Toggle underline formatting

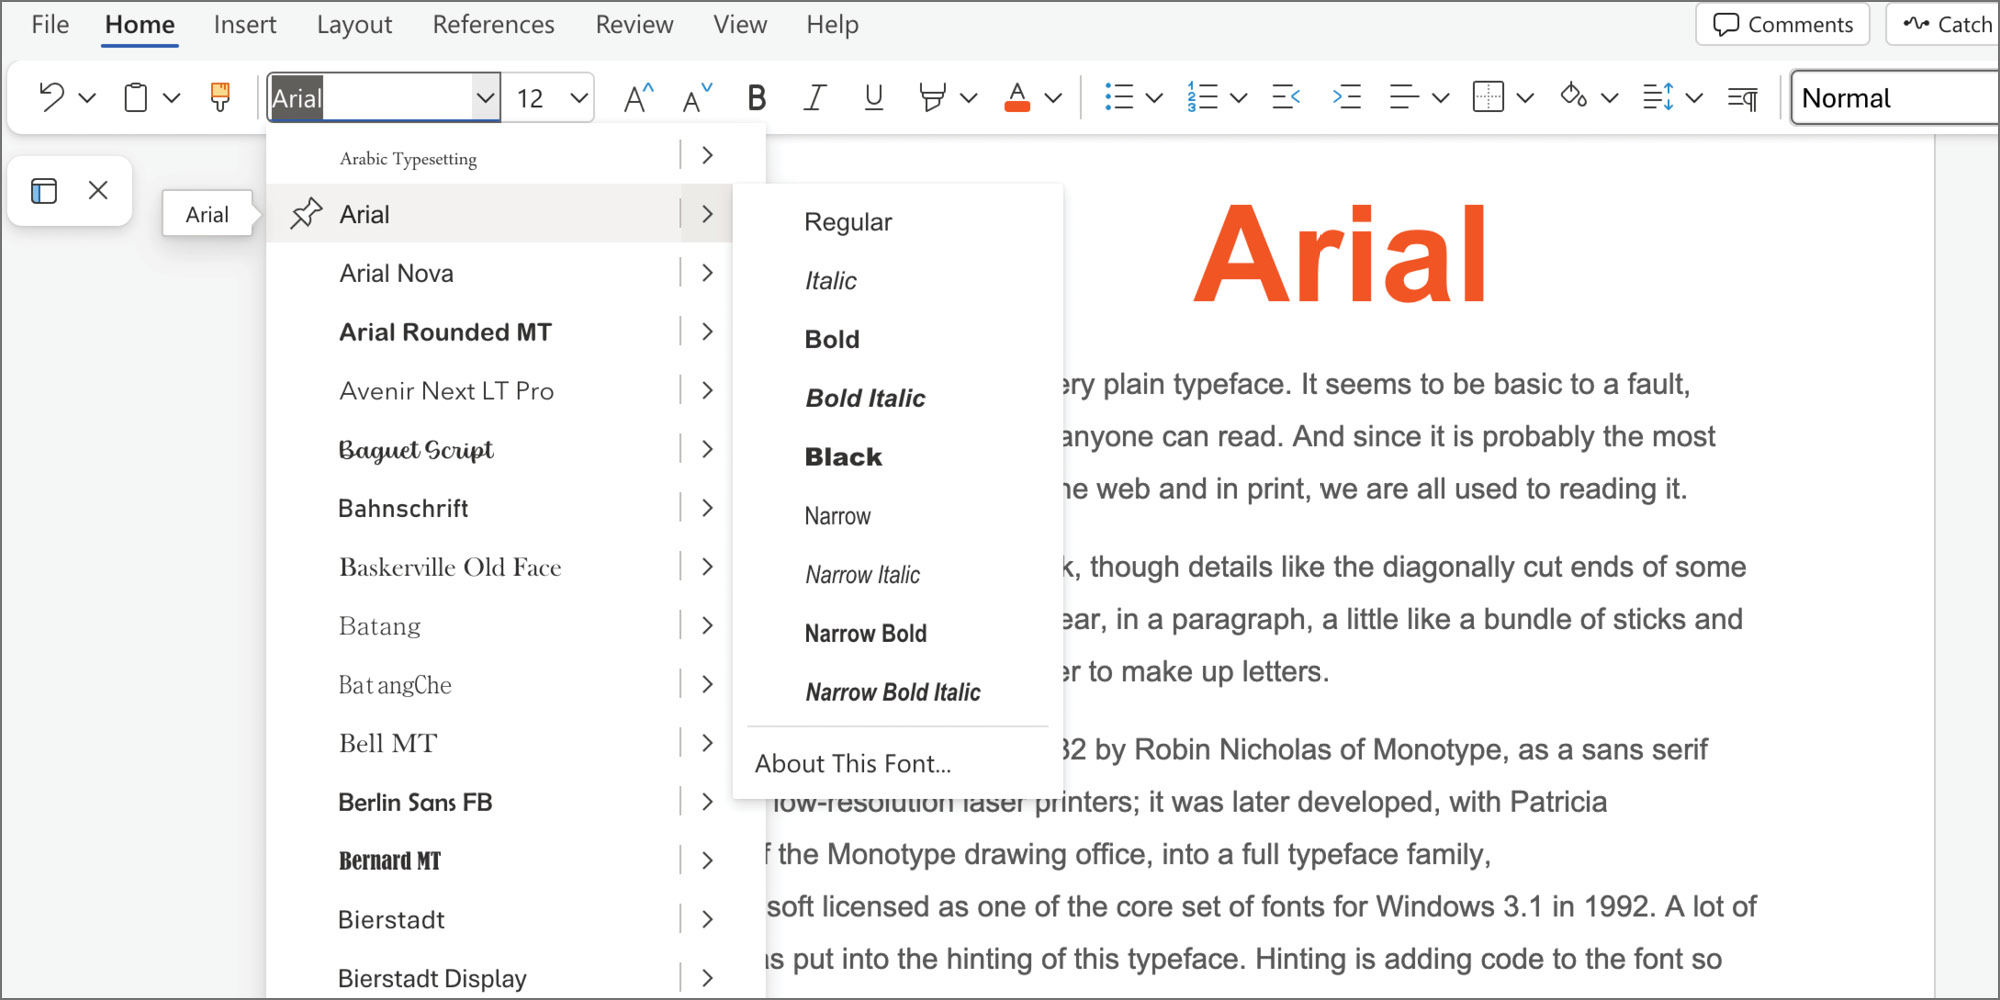[x=873, y=97]
